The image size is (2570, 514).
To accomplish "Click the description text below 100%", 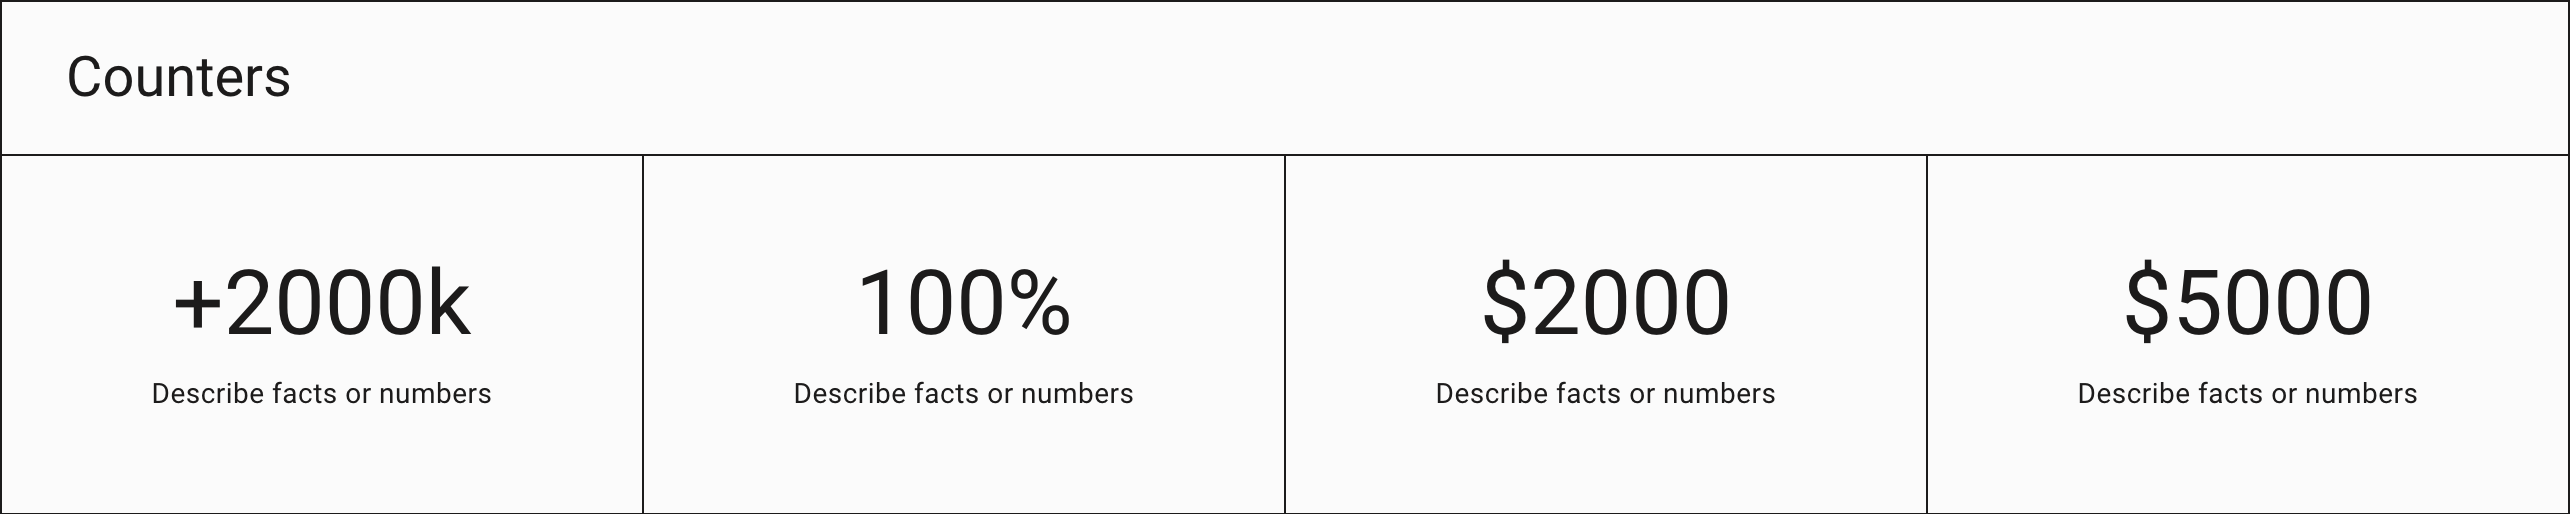I will click(x=963, y=394).
